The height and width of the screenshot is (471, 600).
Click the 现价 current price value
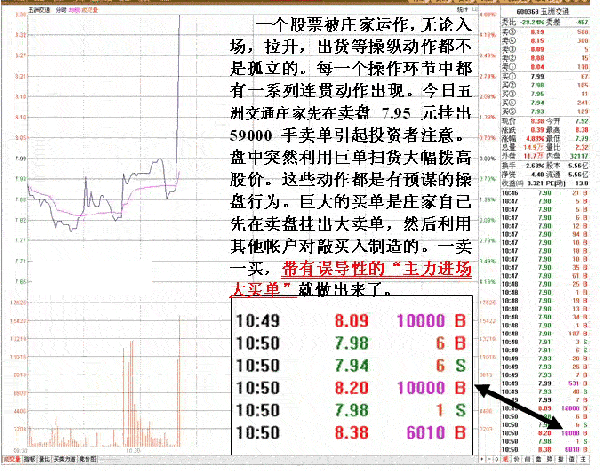[x=537, y=122]
